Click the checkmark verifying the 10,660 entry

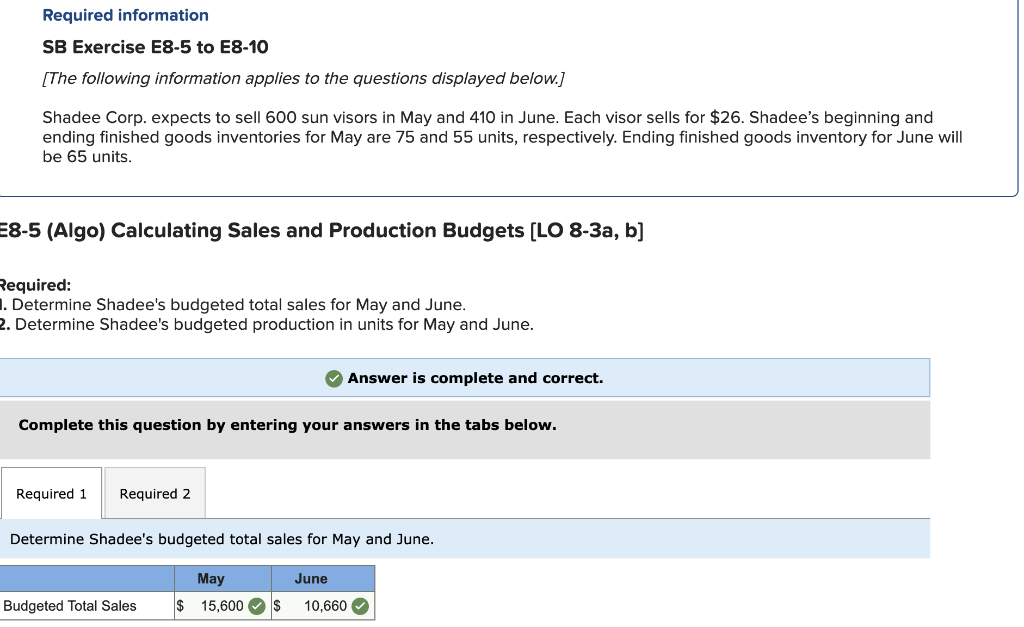tap(362, 606)
